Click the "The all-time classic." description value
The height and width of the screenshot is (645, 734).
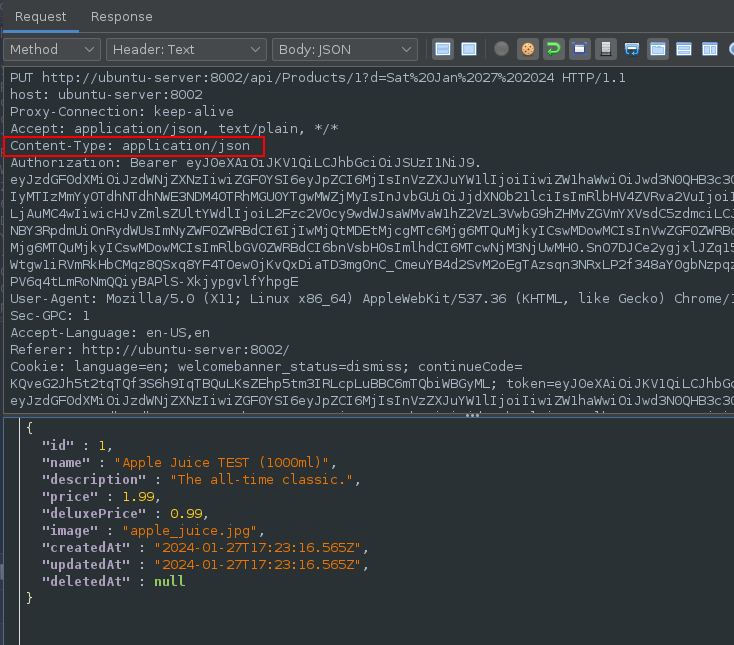point(261,479)
